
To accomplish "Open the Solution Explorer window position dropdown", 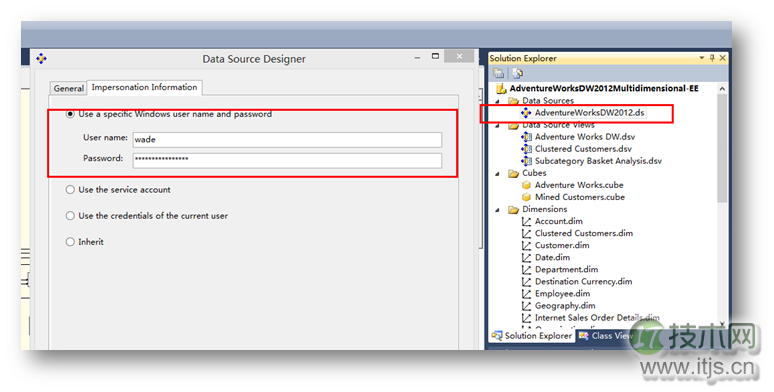I will coord(701,58).
